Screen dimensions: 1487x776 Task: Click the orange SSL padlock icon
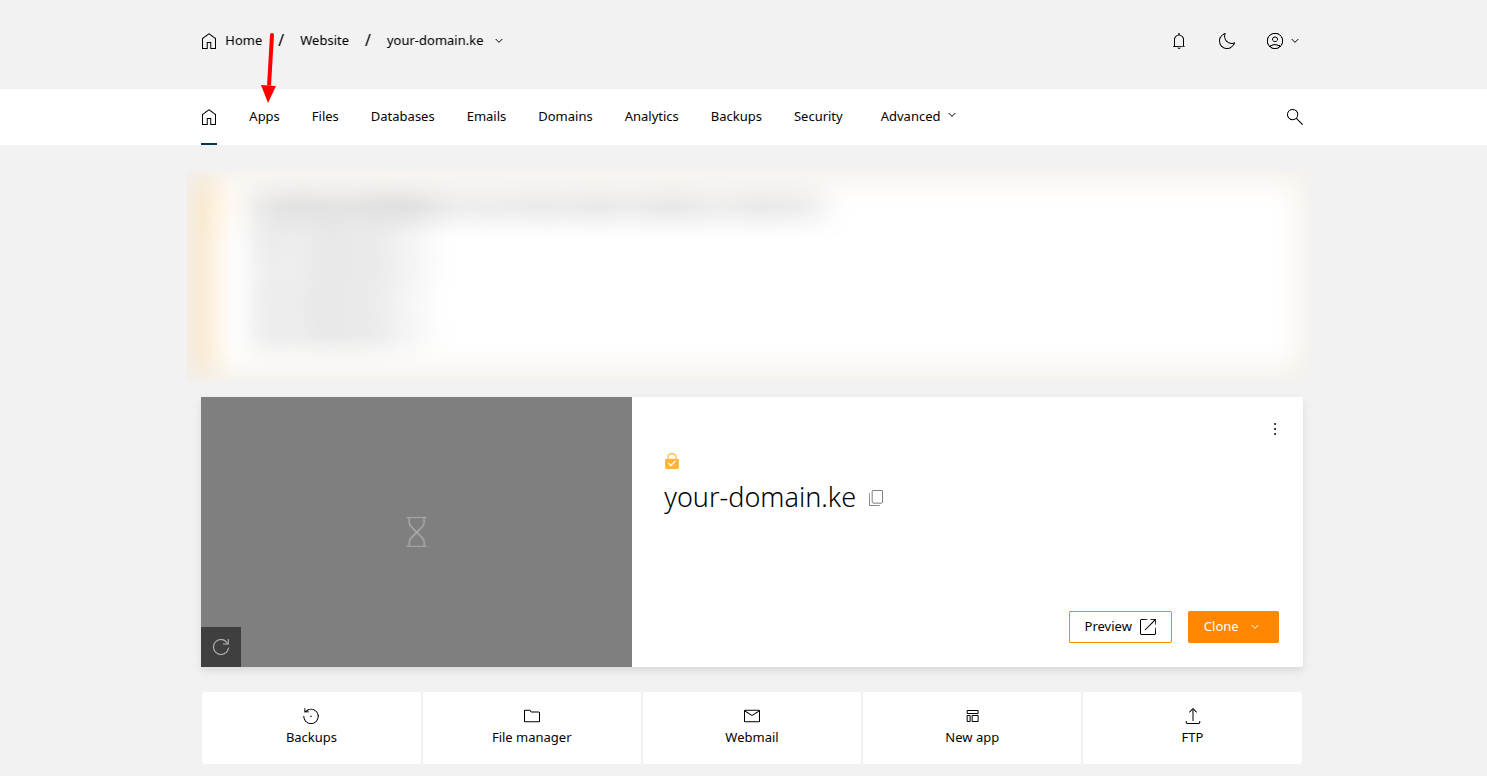pos(672,461)
